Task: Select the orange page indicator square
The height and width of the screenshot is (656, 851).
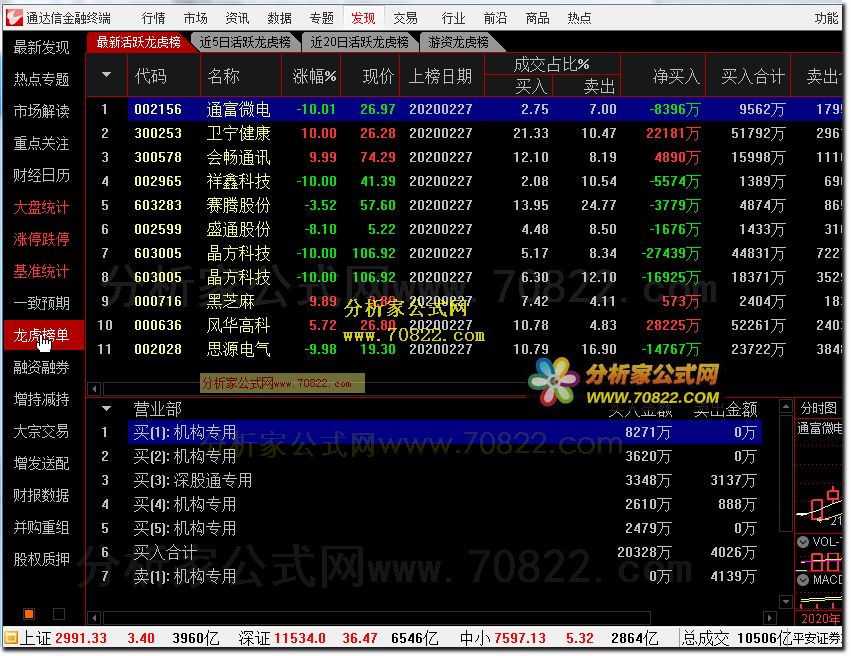Action: click(x=29, y=614)
